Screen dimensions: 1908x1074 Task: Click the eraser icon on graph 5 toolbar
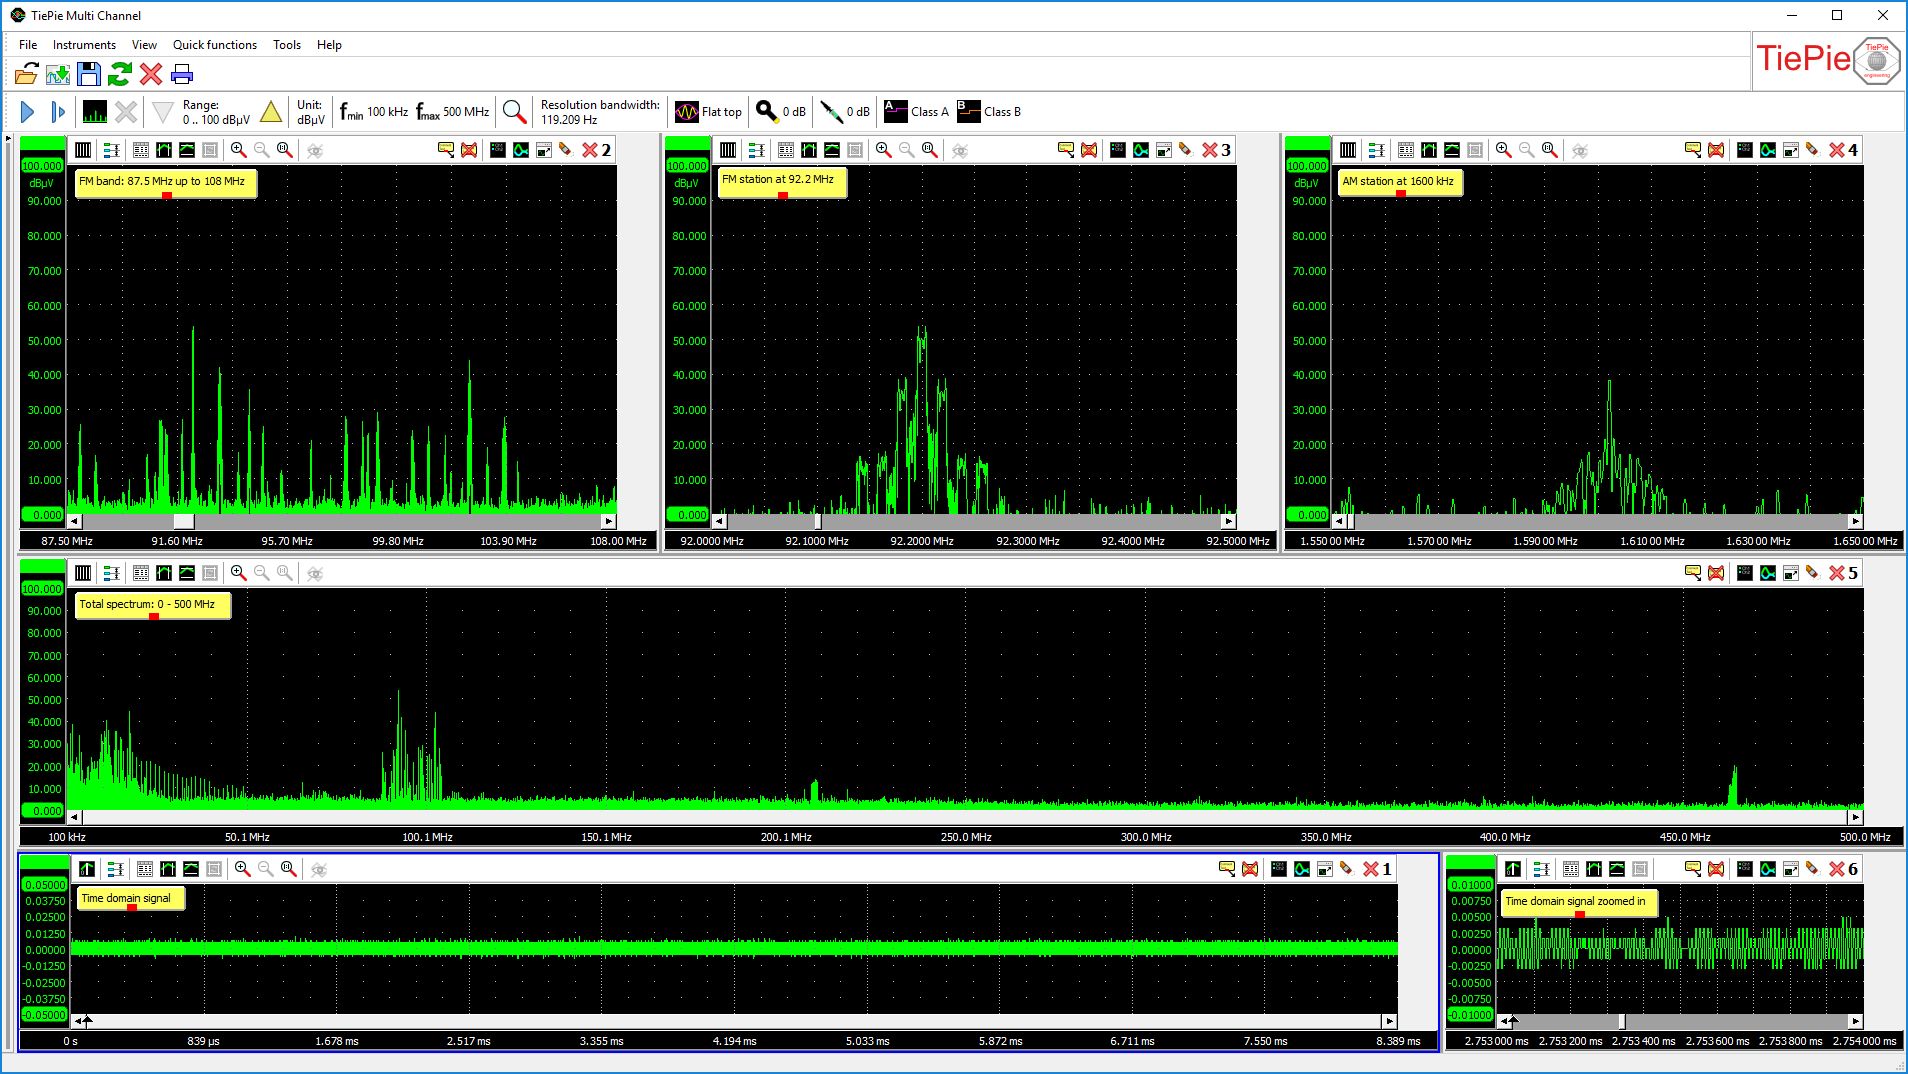pos(1812,573)
